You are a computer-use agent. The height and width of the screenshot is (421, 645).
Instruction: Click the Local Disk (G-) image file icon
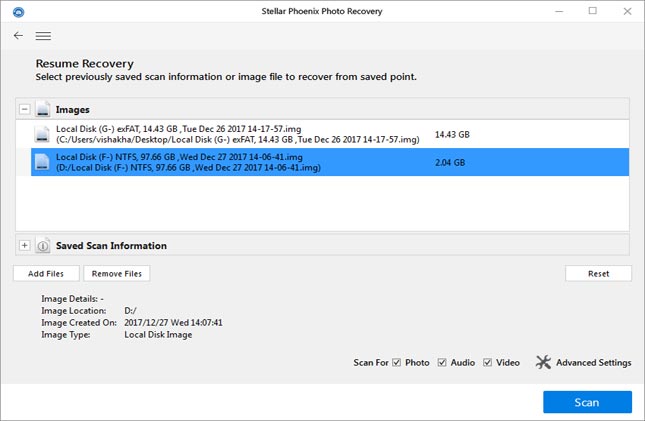coord(42,134)
